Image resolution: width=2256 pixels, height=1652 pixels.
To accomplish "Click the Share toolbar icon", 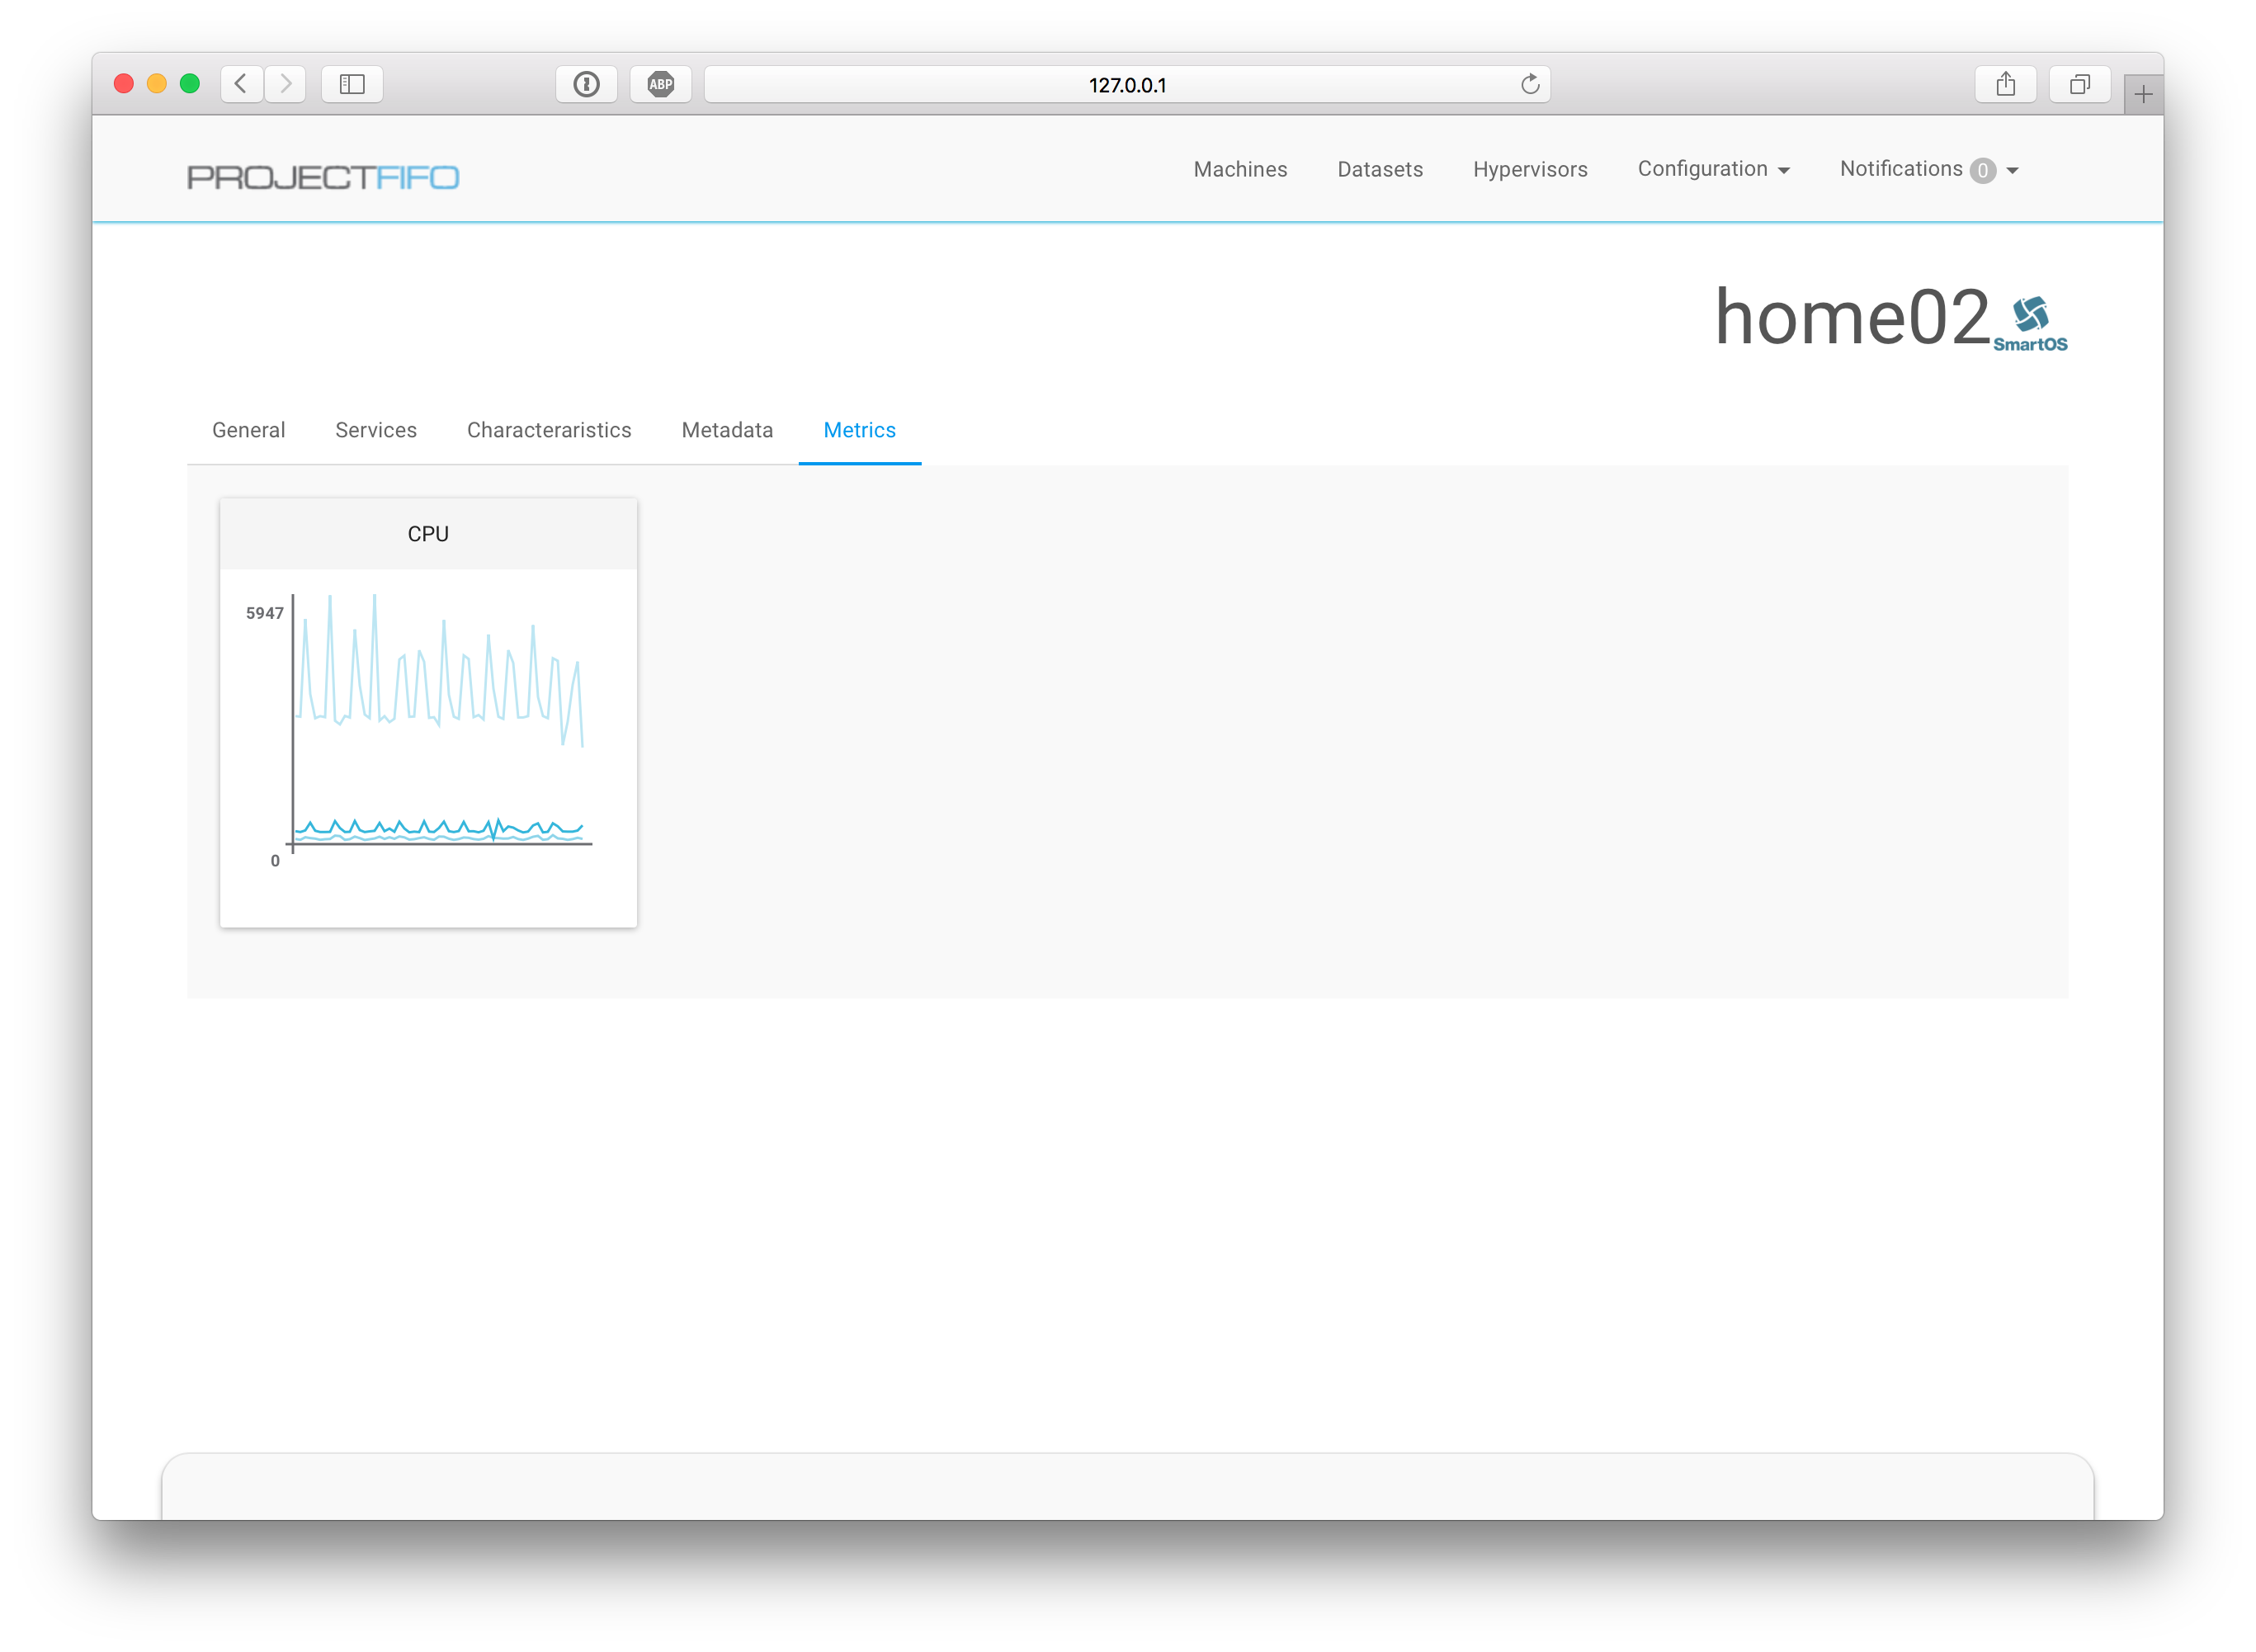I will point(2005,84).
